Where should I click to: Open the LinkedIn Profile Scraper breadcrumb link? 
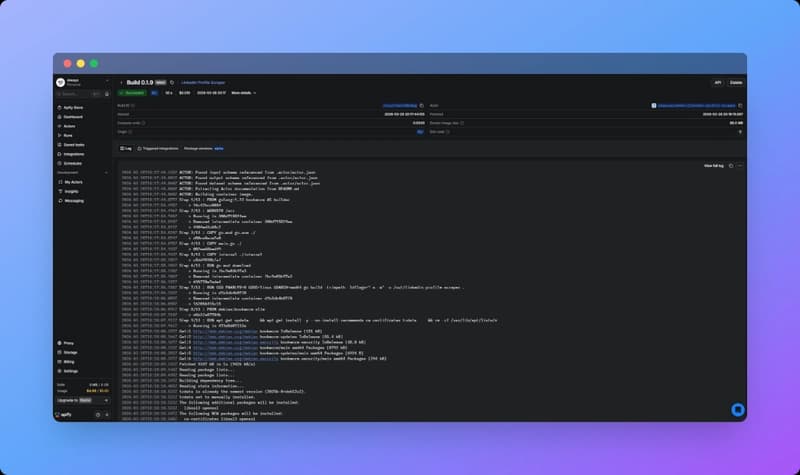[x=203, y=83]
